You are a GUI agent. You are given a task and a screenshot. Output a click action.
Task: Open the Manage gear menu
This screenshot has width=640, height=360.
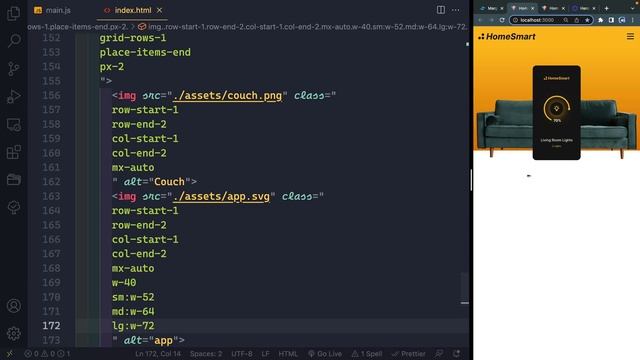tap(13, 333)
